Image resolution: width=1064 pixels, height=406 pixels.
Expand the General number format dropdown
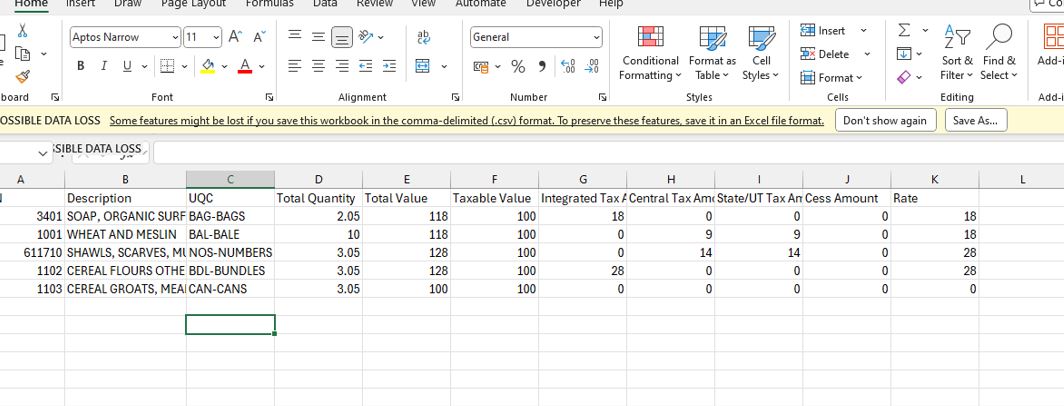pyautogui.click(x=597, y=37)
